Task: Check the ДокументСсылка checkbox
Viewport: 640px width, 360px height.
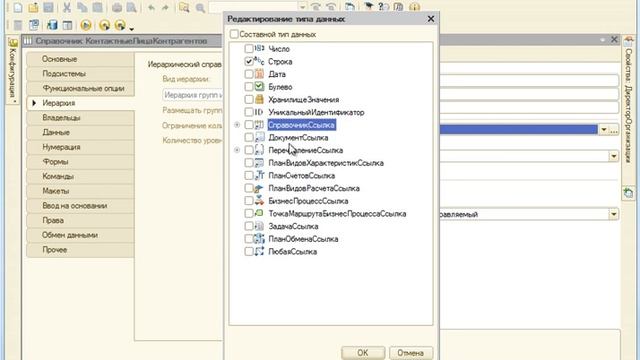Action: [x=249, y=138]
